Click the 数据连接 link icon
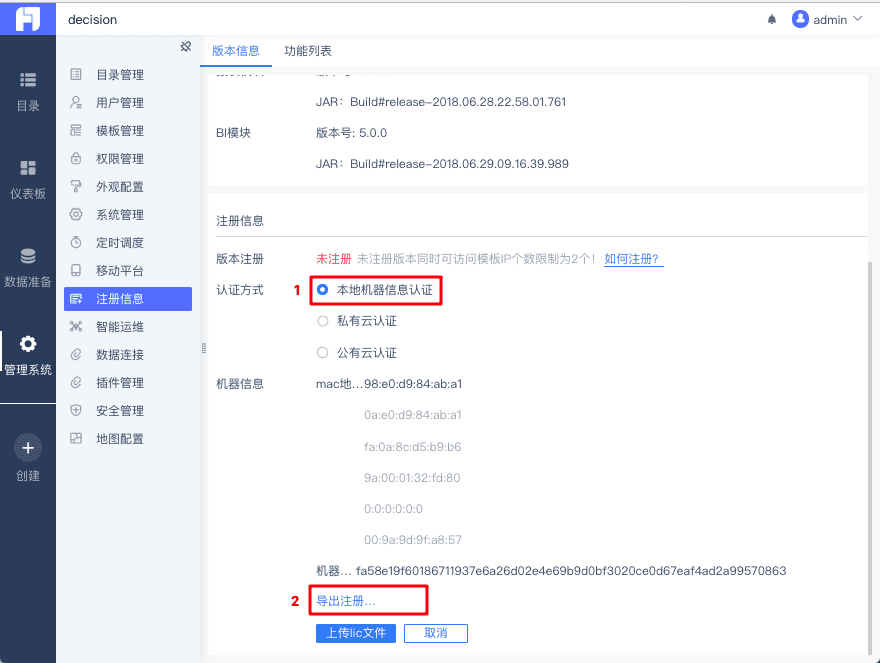Screen dimensions: 880x663 click(76, 355)
